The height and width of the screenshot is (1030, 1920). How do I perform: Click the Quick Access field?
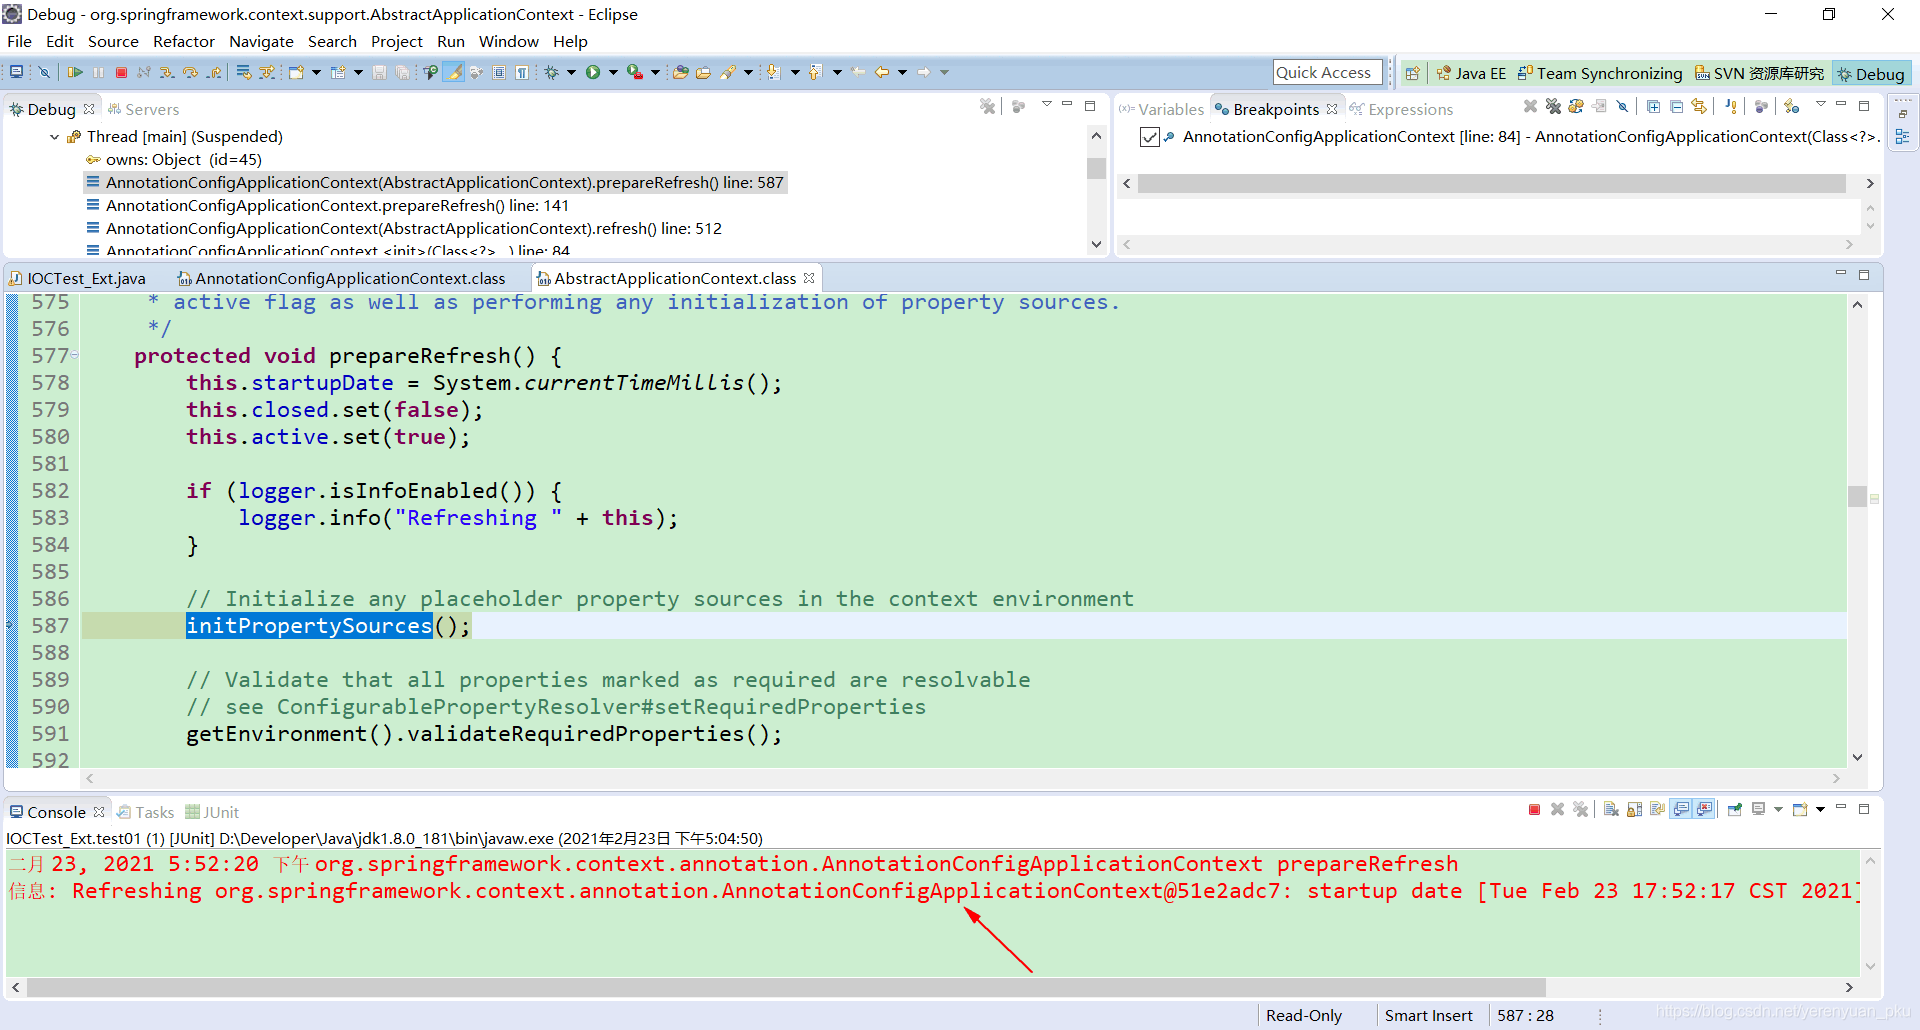[x=1328, y=73]
